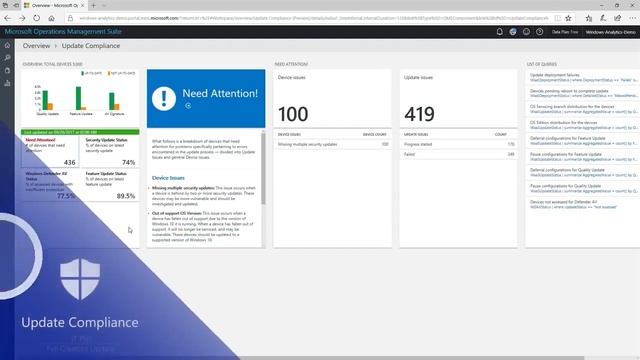Open the browser home page icon

pyautogui.click(x=51, y=18)
